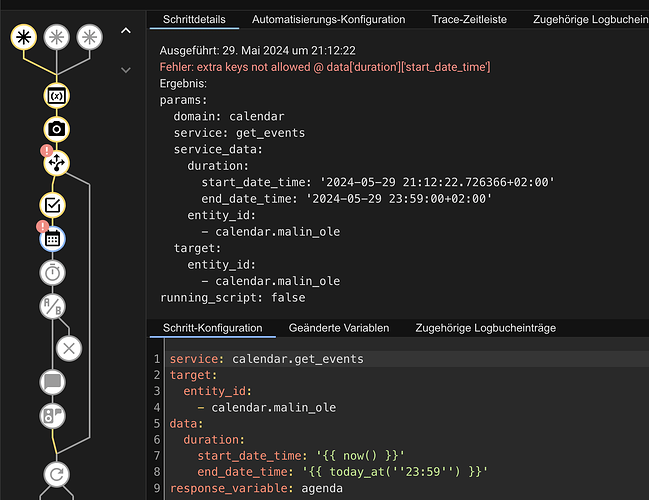Click the 'service: get_events' result line
This screenshot has height=500, width=649.
point(239,133)
